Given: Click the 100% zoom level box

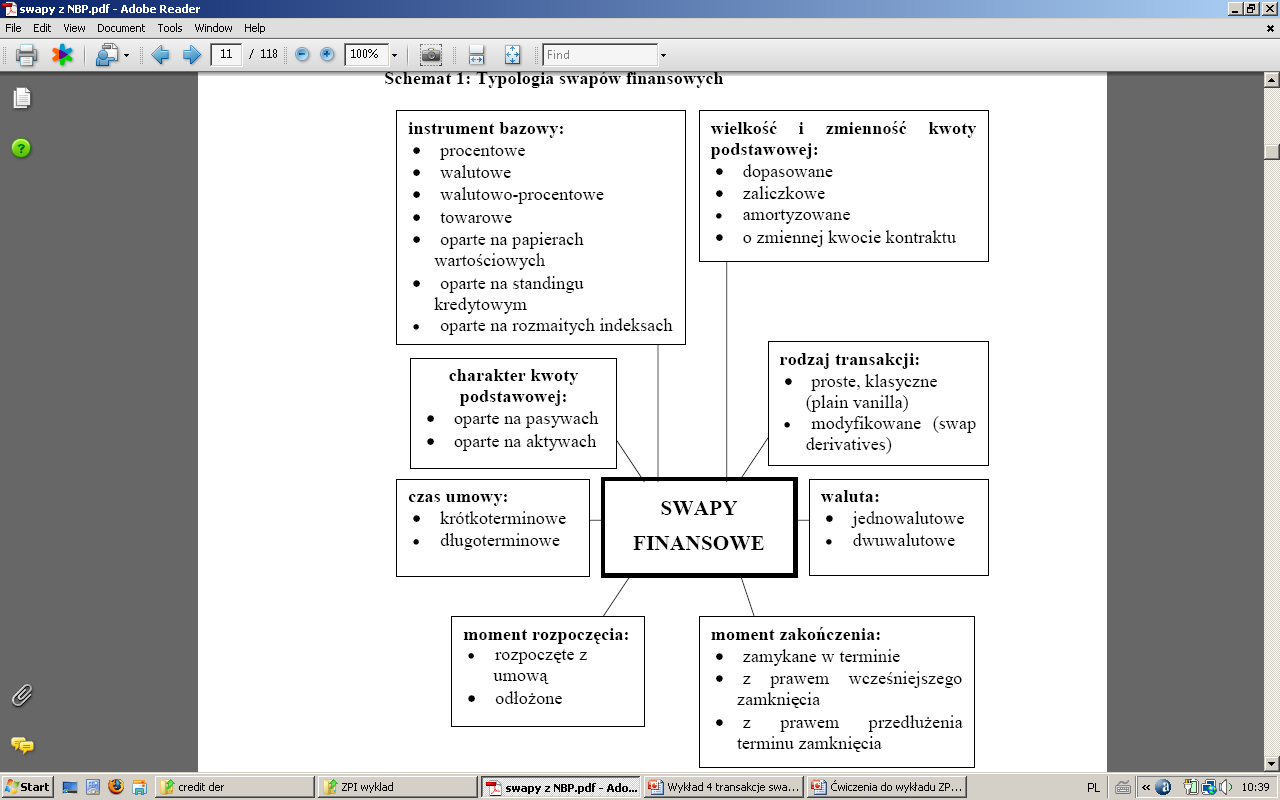Looking at the screenshot, I should click(x=365, y=55).
